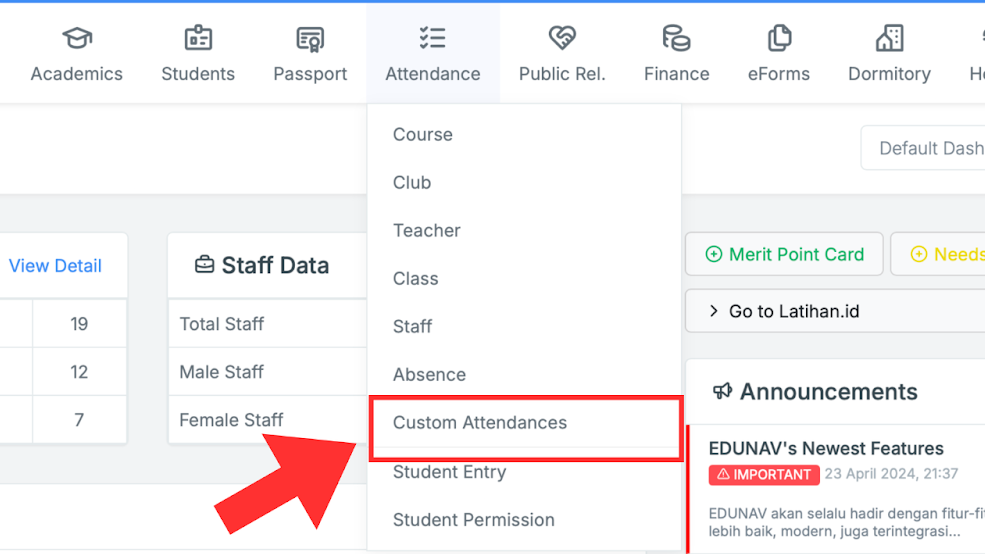Open the Public Rel. heart icon

(562, 39)
